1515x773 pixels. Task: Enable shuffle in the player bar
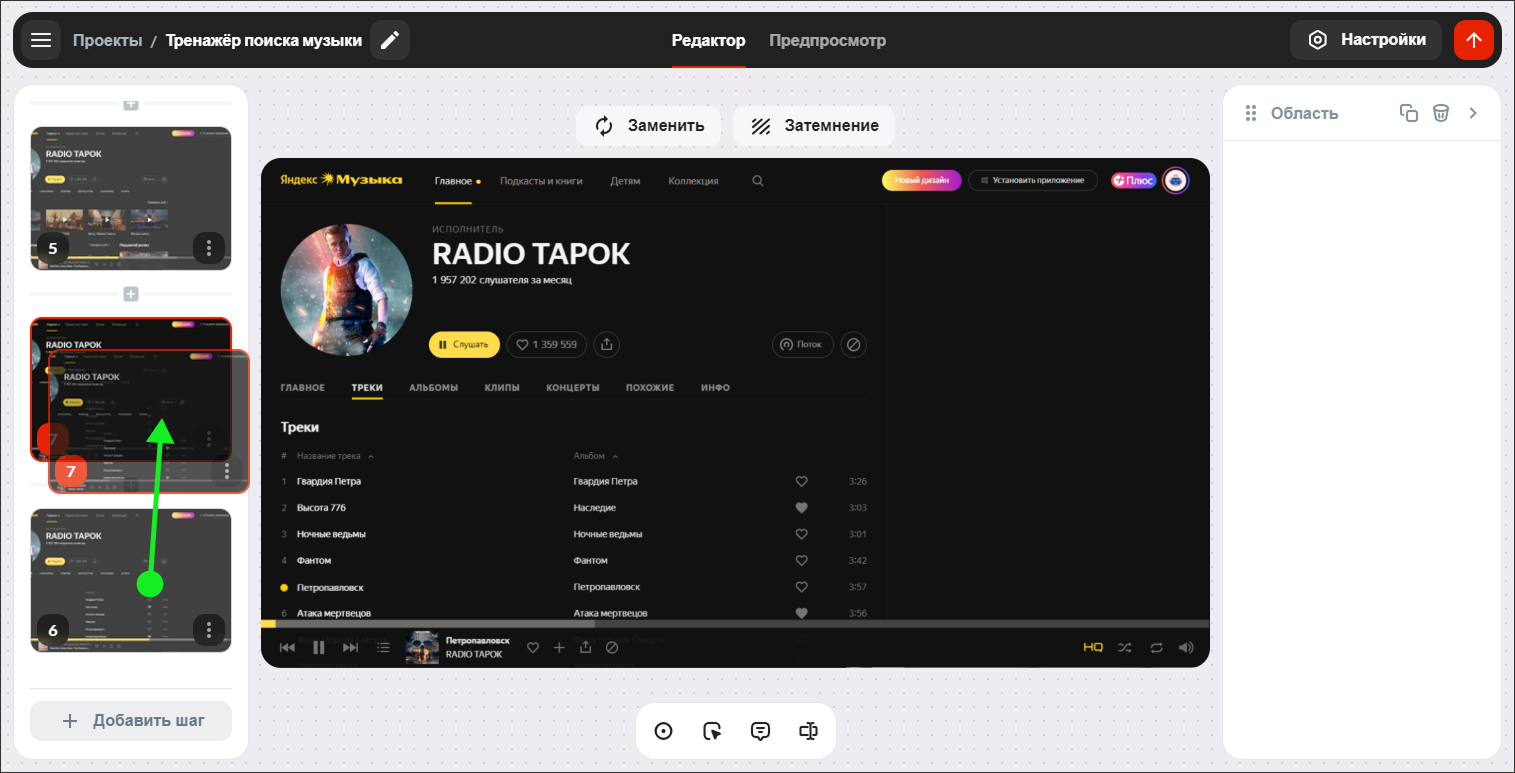1124,647
